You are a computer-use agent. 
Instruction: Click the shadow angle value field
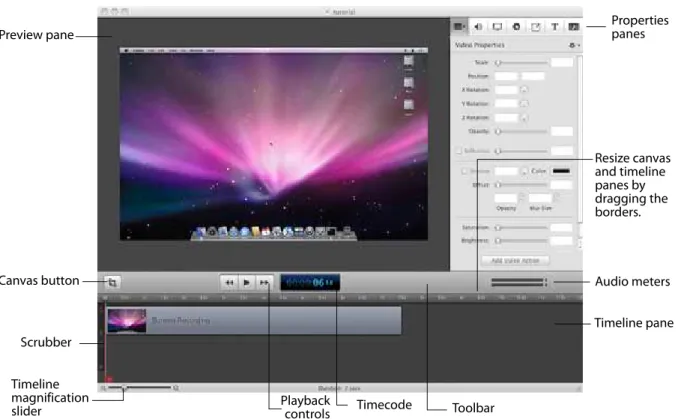[x=506, y=171]
